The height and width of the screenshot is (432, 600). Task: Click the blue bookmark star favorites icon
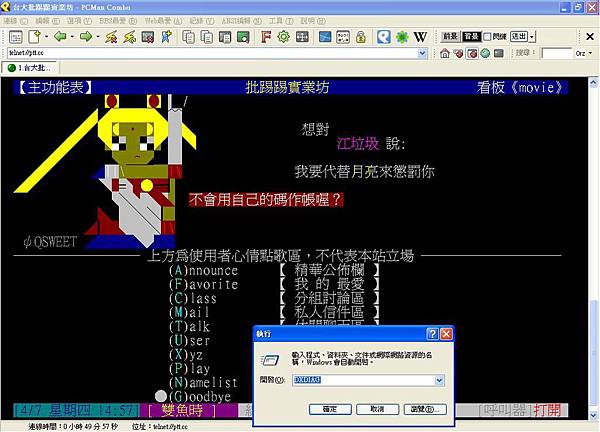[x=166, y=37]
